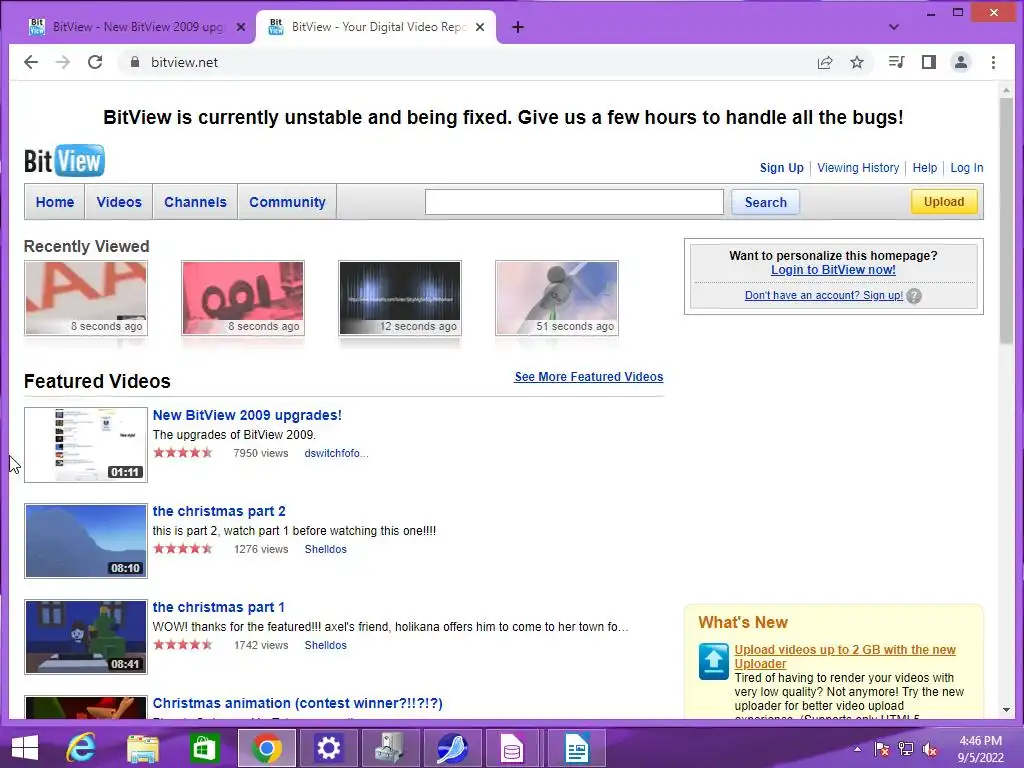This screenshot has height=768, width=1024.
Task: Bookmark this tab with the star icon
Action: pos(857,62)
